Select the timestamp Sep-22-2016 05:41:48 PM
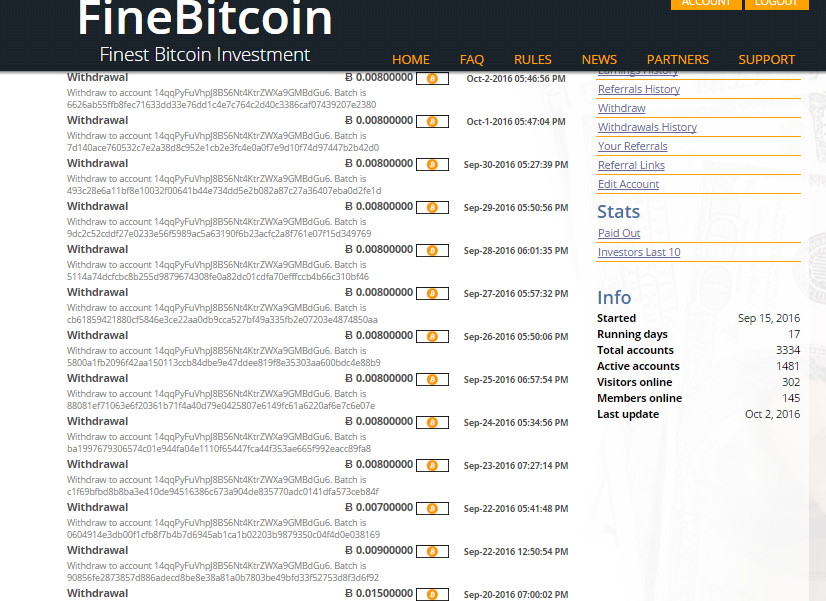The width and height of the screenshot is (826, 601). coord(516,509)
